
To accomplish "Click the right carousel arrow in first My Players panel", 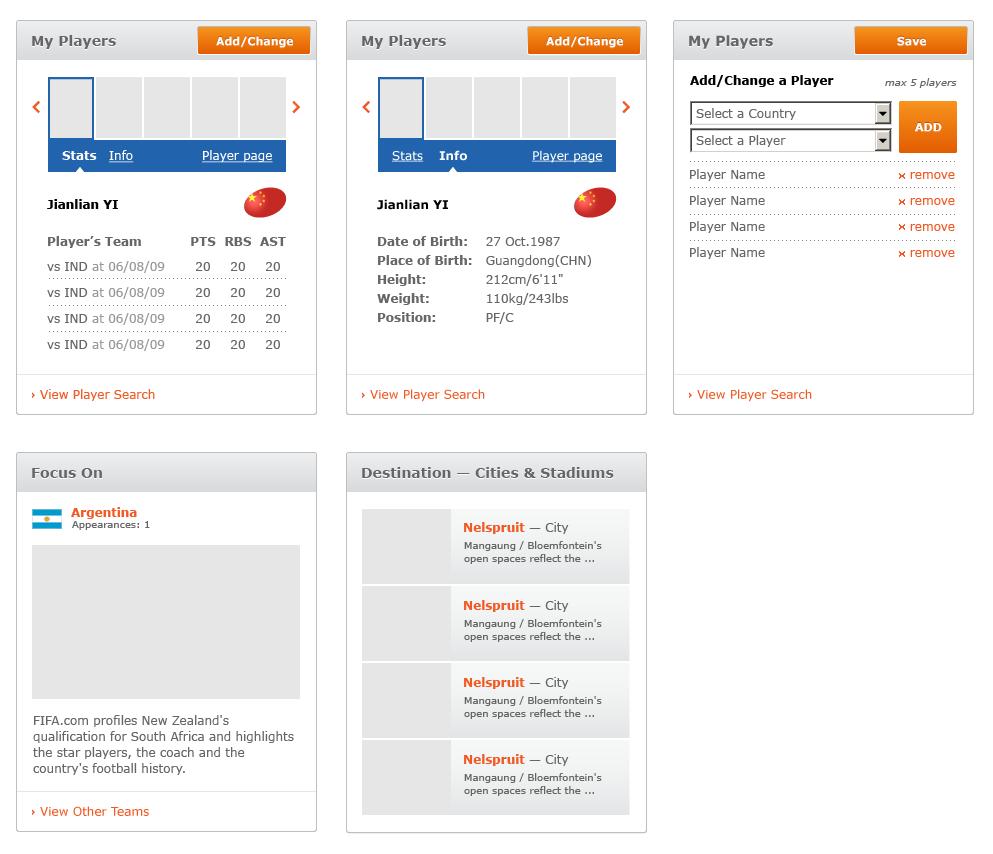I will [x=296, y=107].
